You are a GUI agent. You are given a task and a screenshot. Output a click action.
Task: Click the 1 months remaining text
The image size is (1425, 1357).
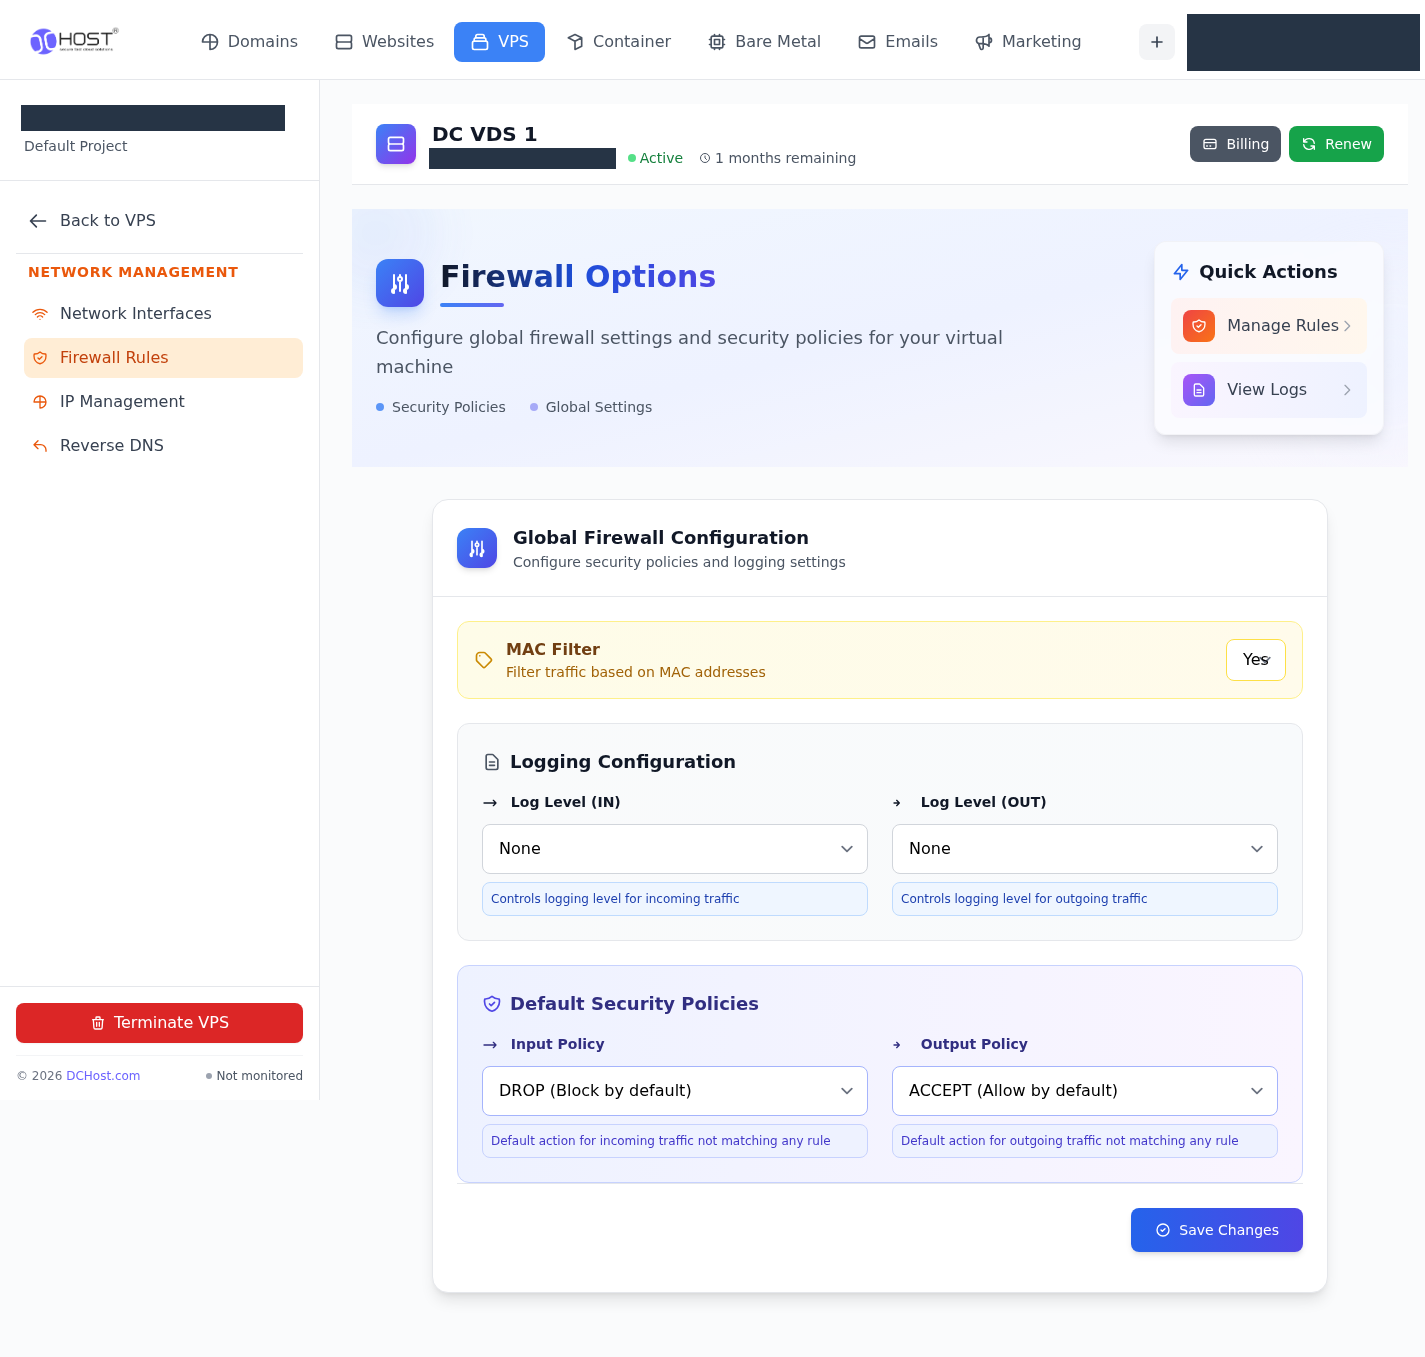point(785,158)
